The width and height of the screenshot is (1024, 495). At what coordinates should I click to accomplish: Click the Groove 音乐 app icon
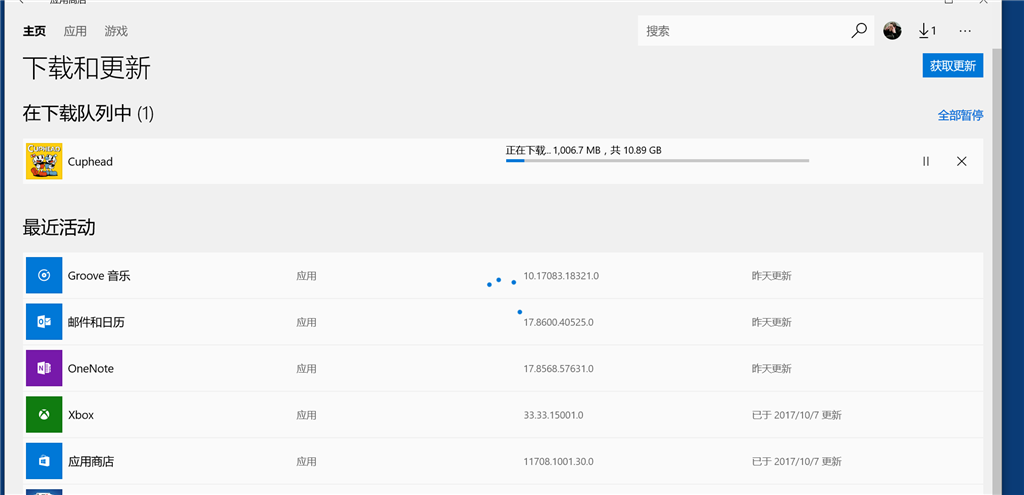pos(44,276)
